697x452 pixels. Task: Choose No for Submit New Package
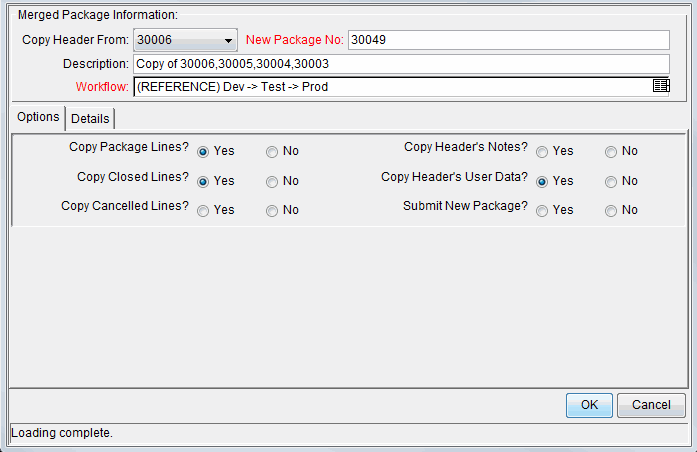click(611, 211)
